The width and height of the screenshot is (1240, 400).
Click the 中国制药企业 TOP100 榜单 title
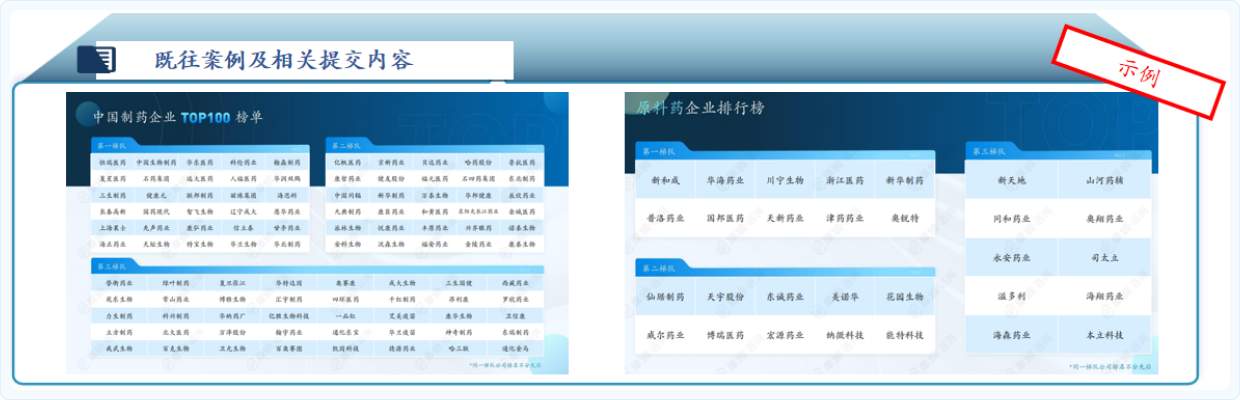click(178, 116)
